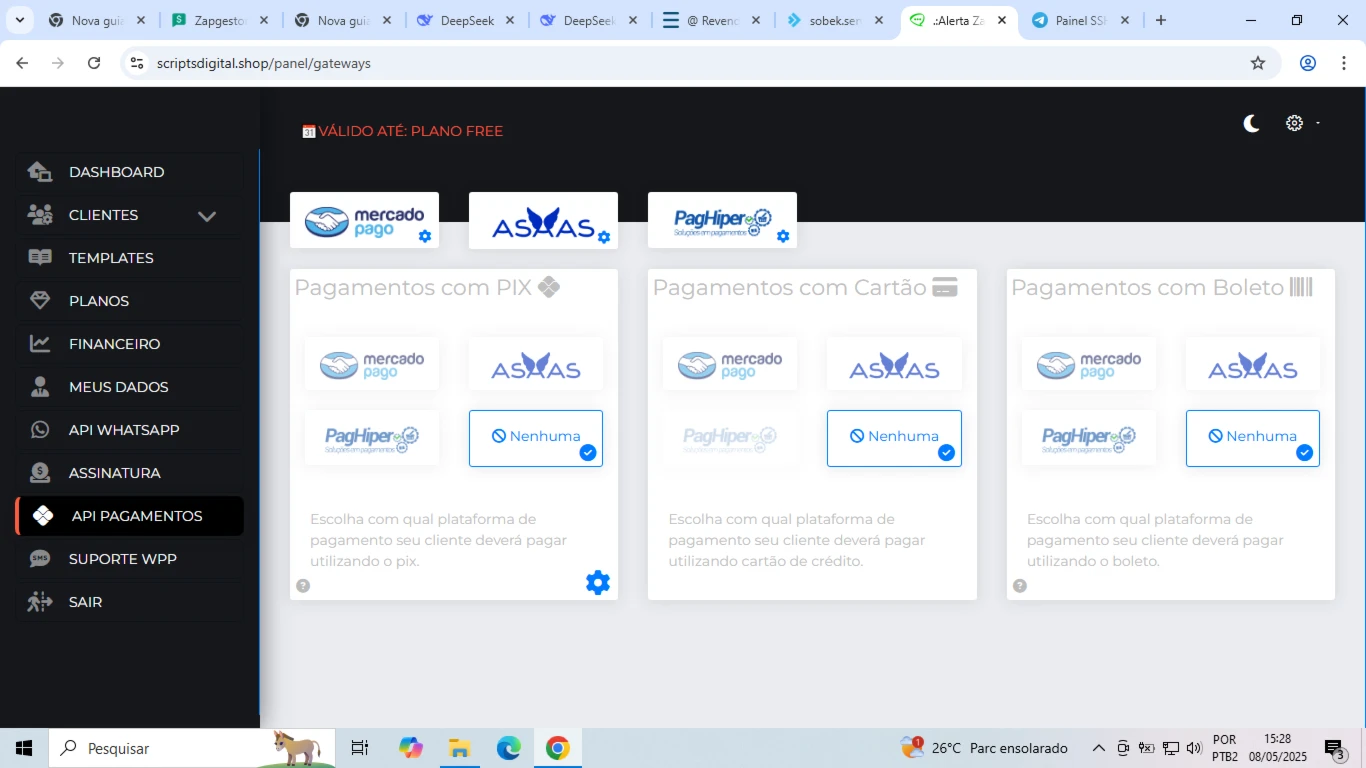Select Mercado Pago for PIX payments
This screenshot has width=1366, height=768.
[x=372, y=364]
